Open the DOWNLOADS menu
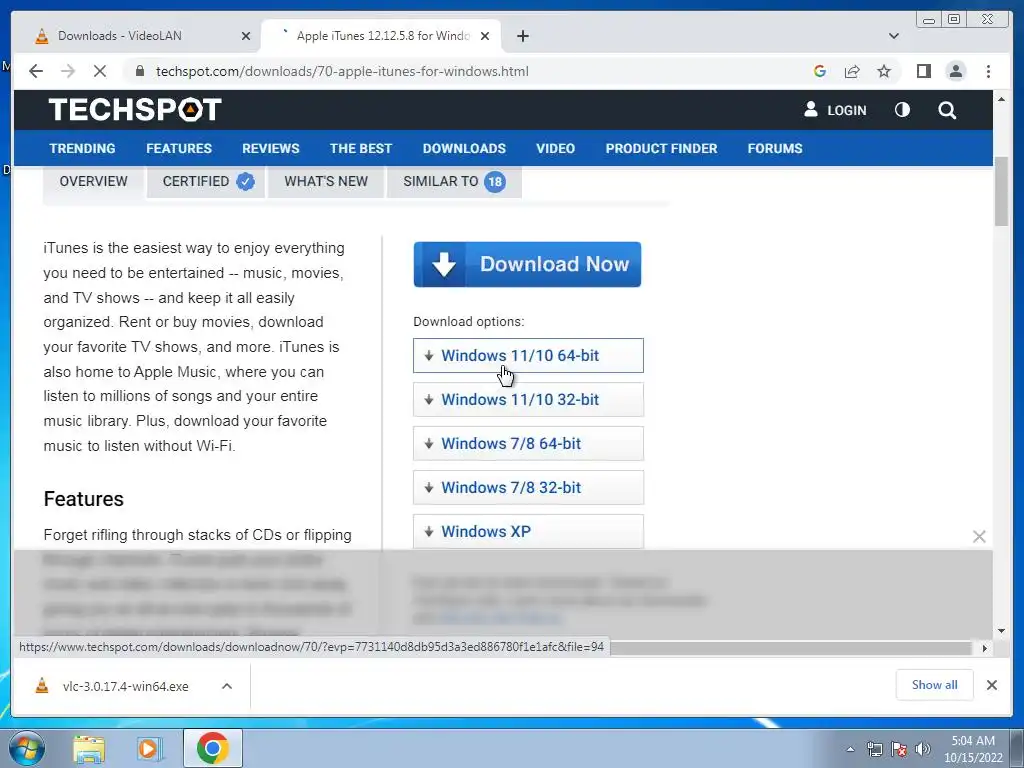 (x=464, y=148)
